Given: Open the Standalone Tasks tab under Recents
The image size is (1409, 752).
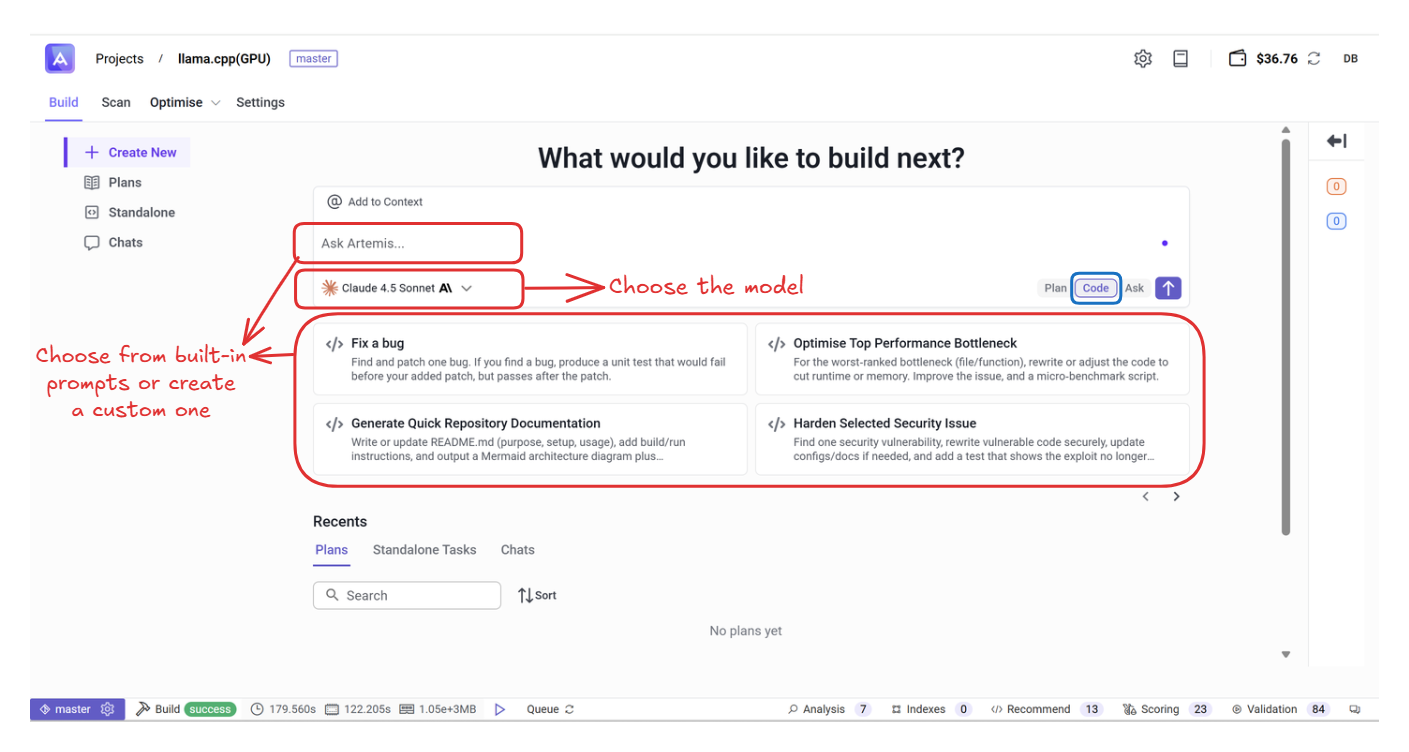Looking at the screenshot, I should click(x=424, y=550).
